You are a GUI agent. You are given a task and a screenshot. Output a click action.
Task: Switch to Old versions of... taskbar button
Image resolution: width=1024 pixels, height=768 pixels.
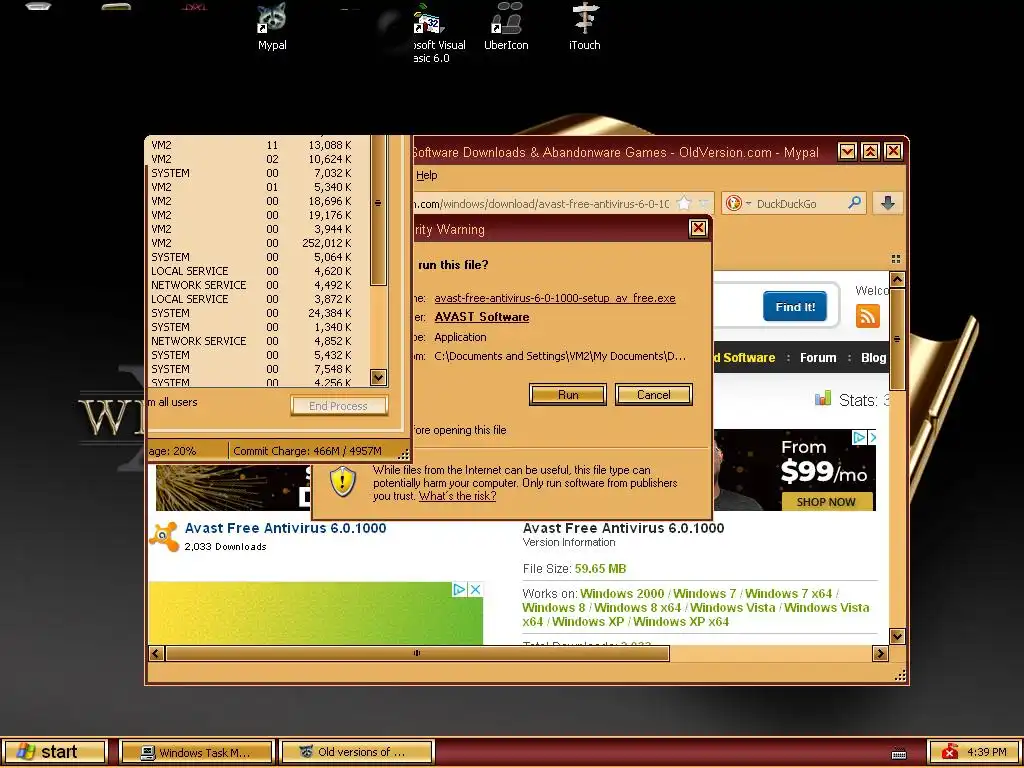[x=357, y=752]
